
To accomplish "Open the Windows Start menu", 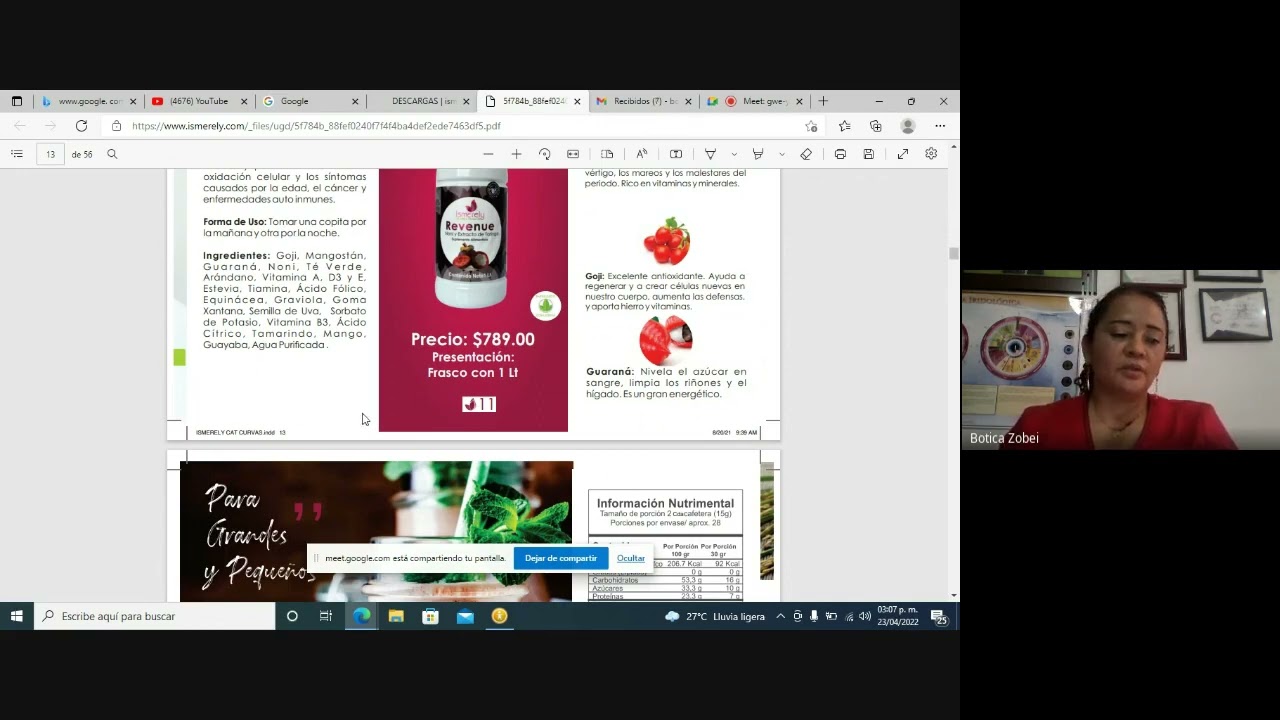I will 17,616.
